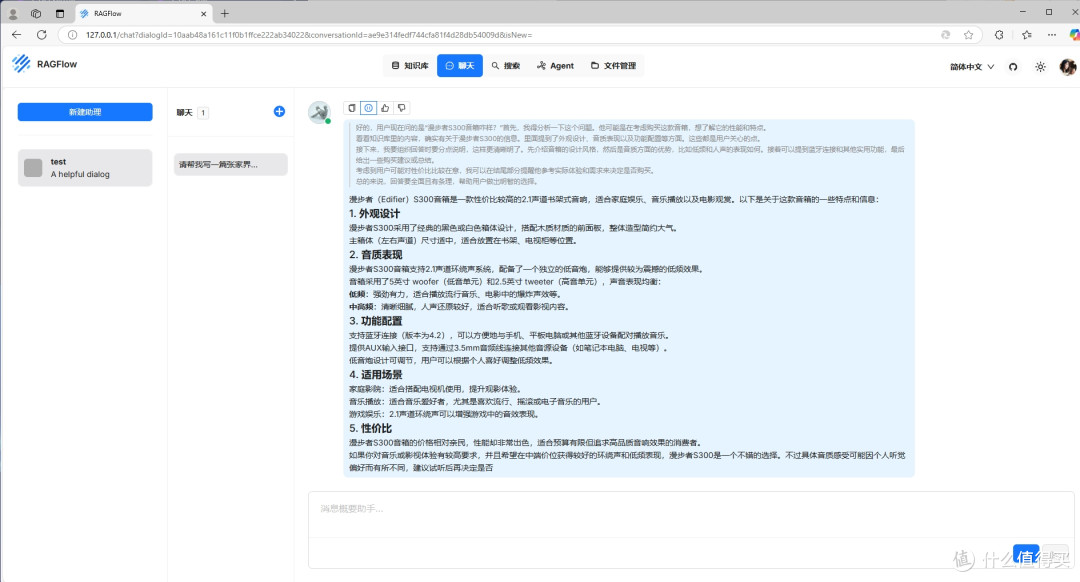
Task: Open the conversation 请帮我写一篇张家界...
Action: (x=231, y=165)
